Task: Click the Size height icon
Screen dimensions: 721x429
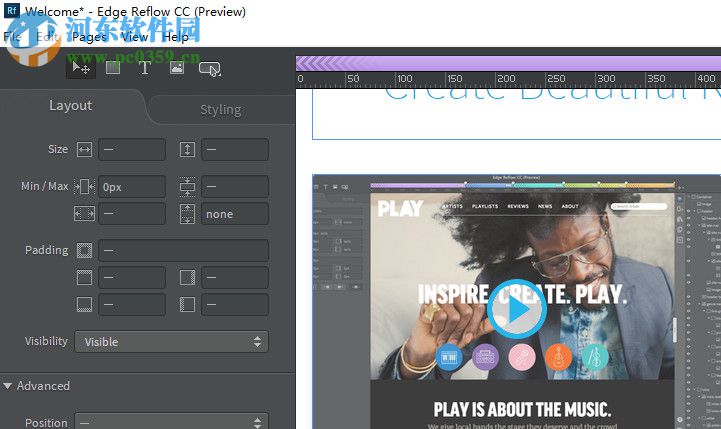Action: 187,149
